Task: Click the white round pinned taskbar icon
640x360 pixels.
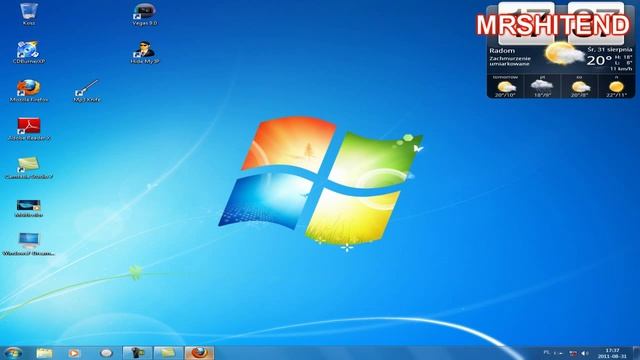Action: point(106,353)
